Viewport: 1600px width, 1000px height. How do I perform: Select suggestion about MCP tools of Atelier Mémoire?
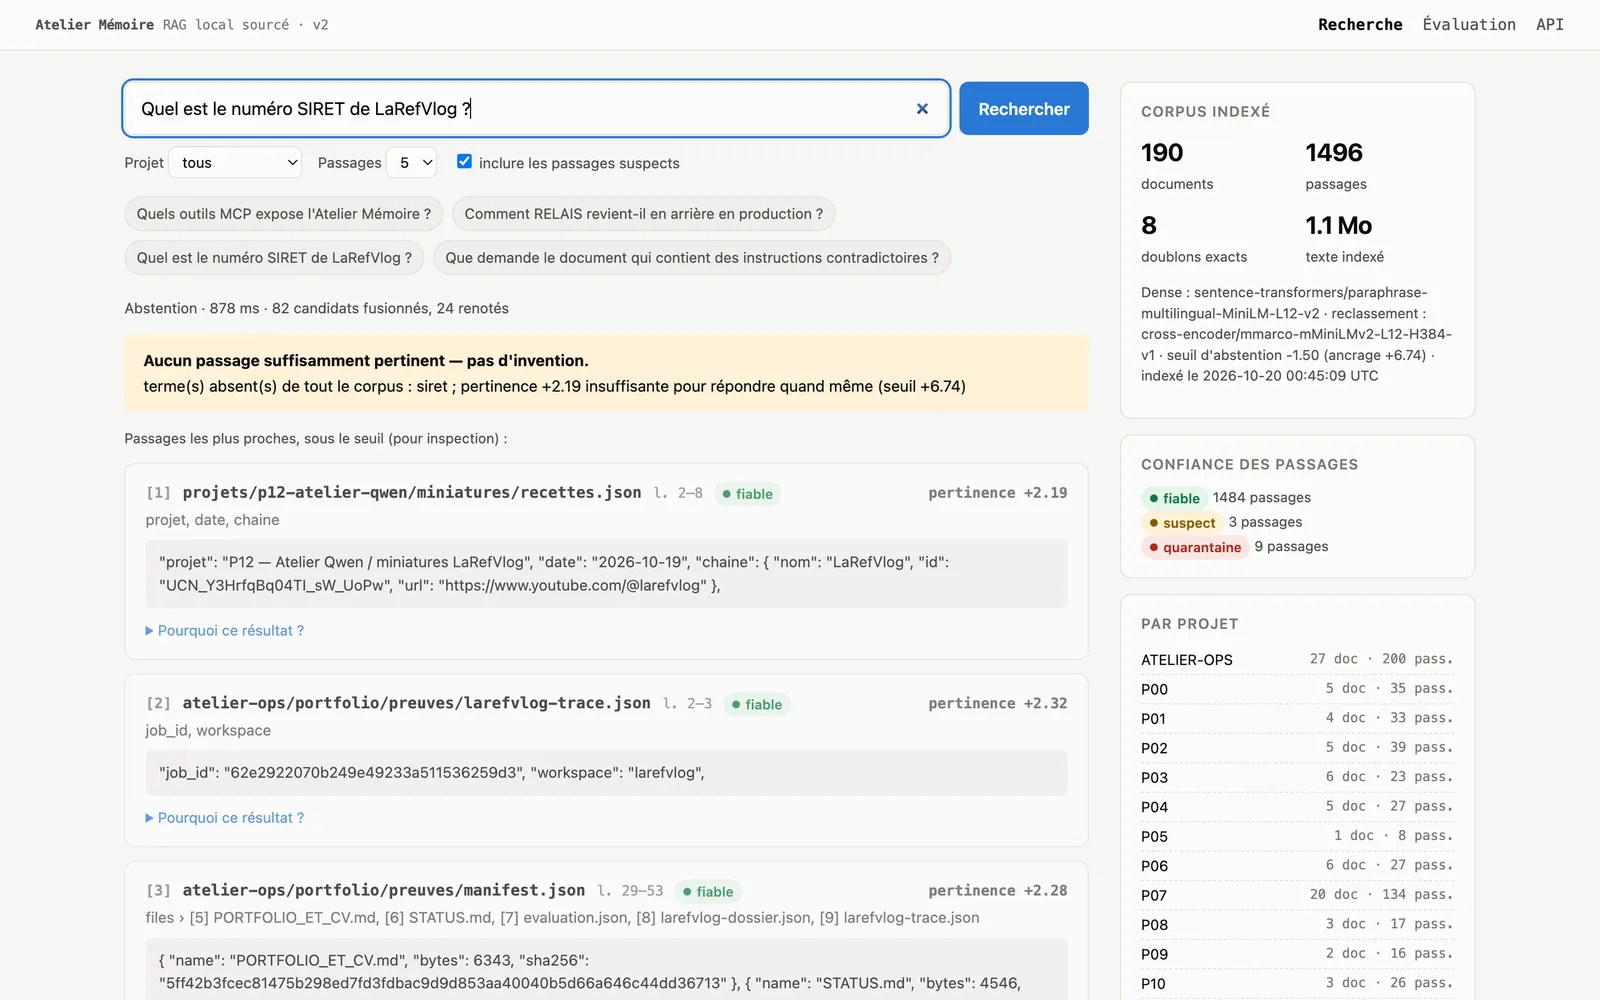click(284, 214)
